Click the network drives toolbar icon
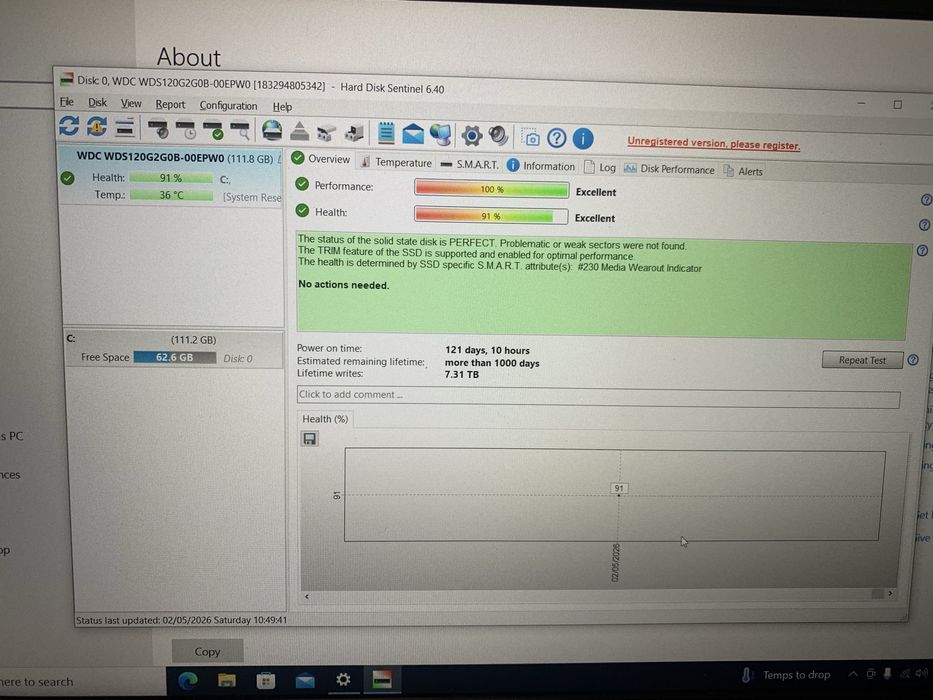 [325, 132]
